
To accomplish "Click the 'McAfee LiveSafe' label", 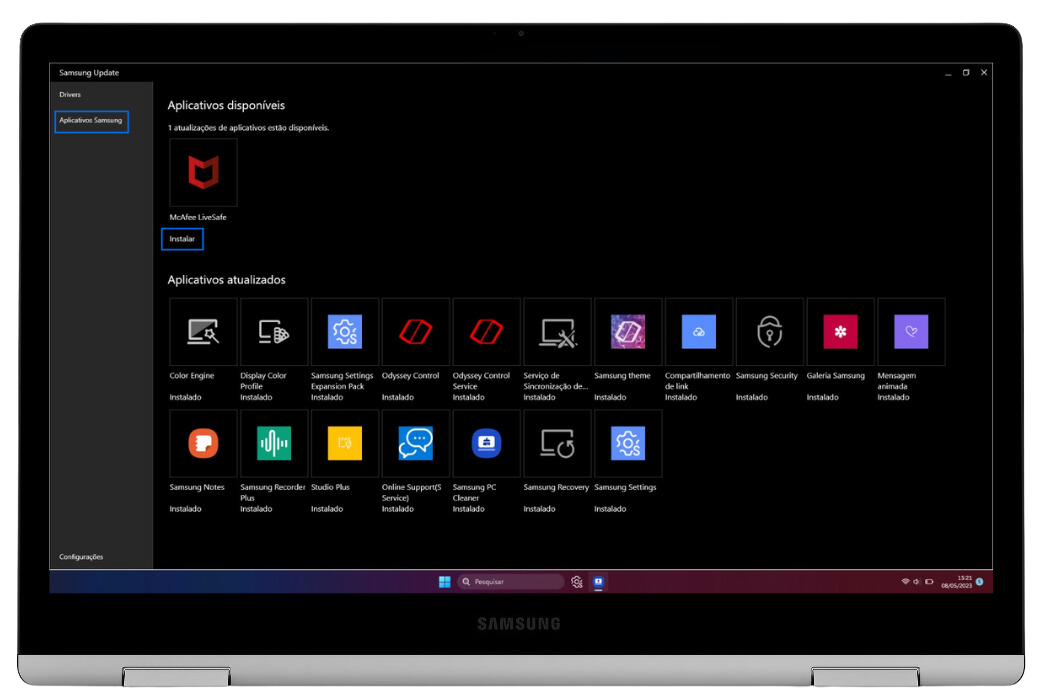I will [x=198, y=218].
